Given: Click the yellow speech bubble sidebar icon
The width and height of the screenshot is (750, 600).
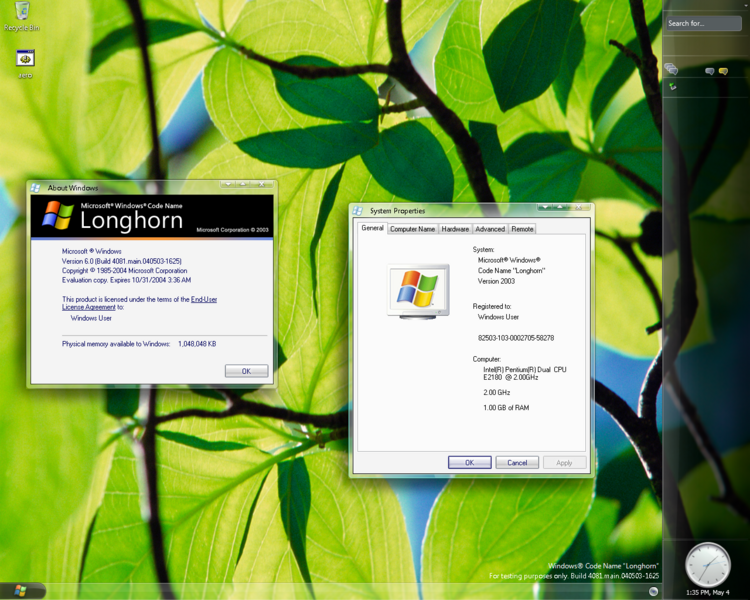Looking at the screenshot, I should pyautogui.click(x=723, y=71).
